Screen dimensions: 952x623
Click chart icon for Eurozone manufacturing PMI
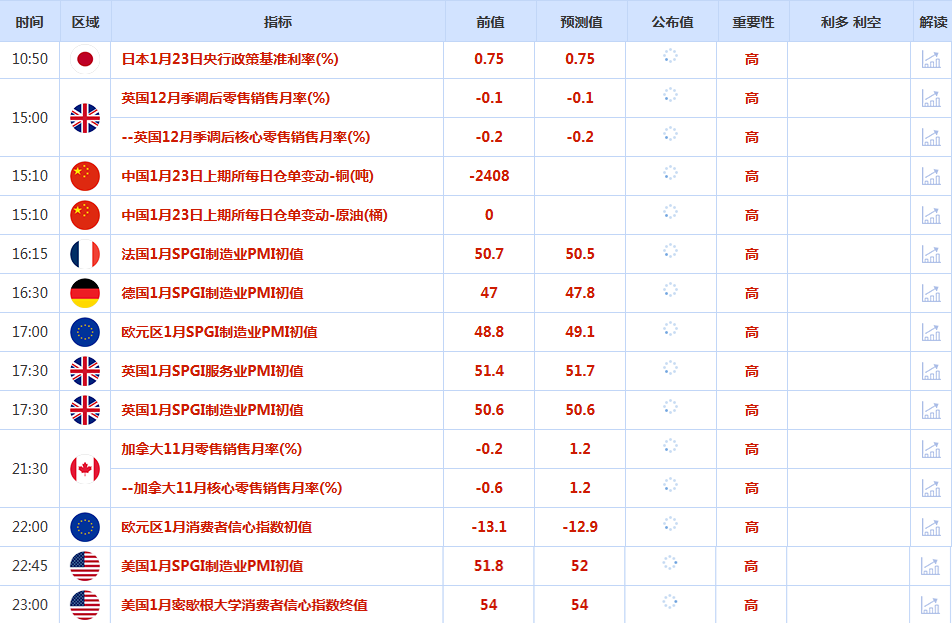click(x=931, y=332)
